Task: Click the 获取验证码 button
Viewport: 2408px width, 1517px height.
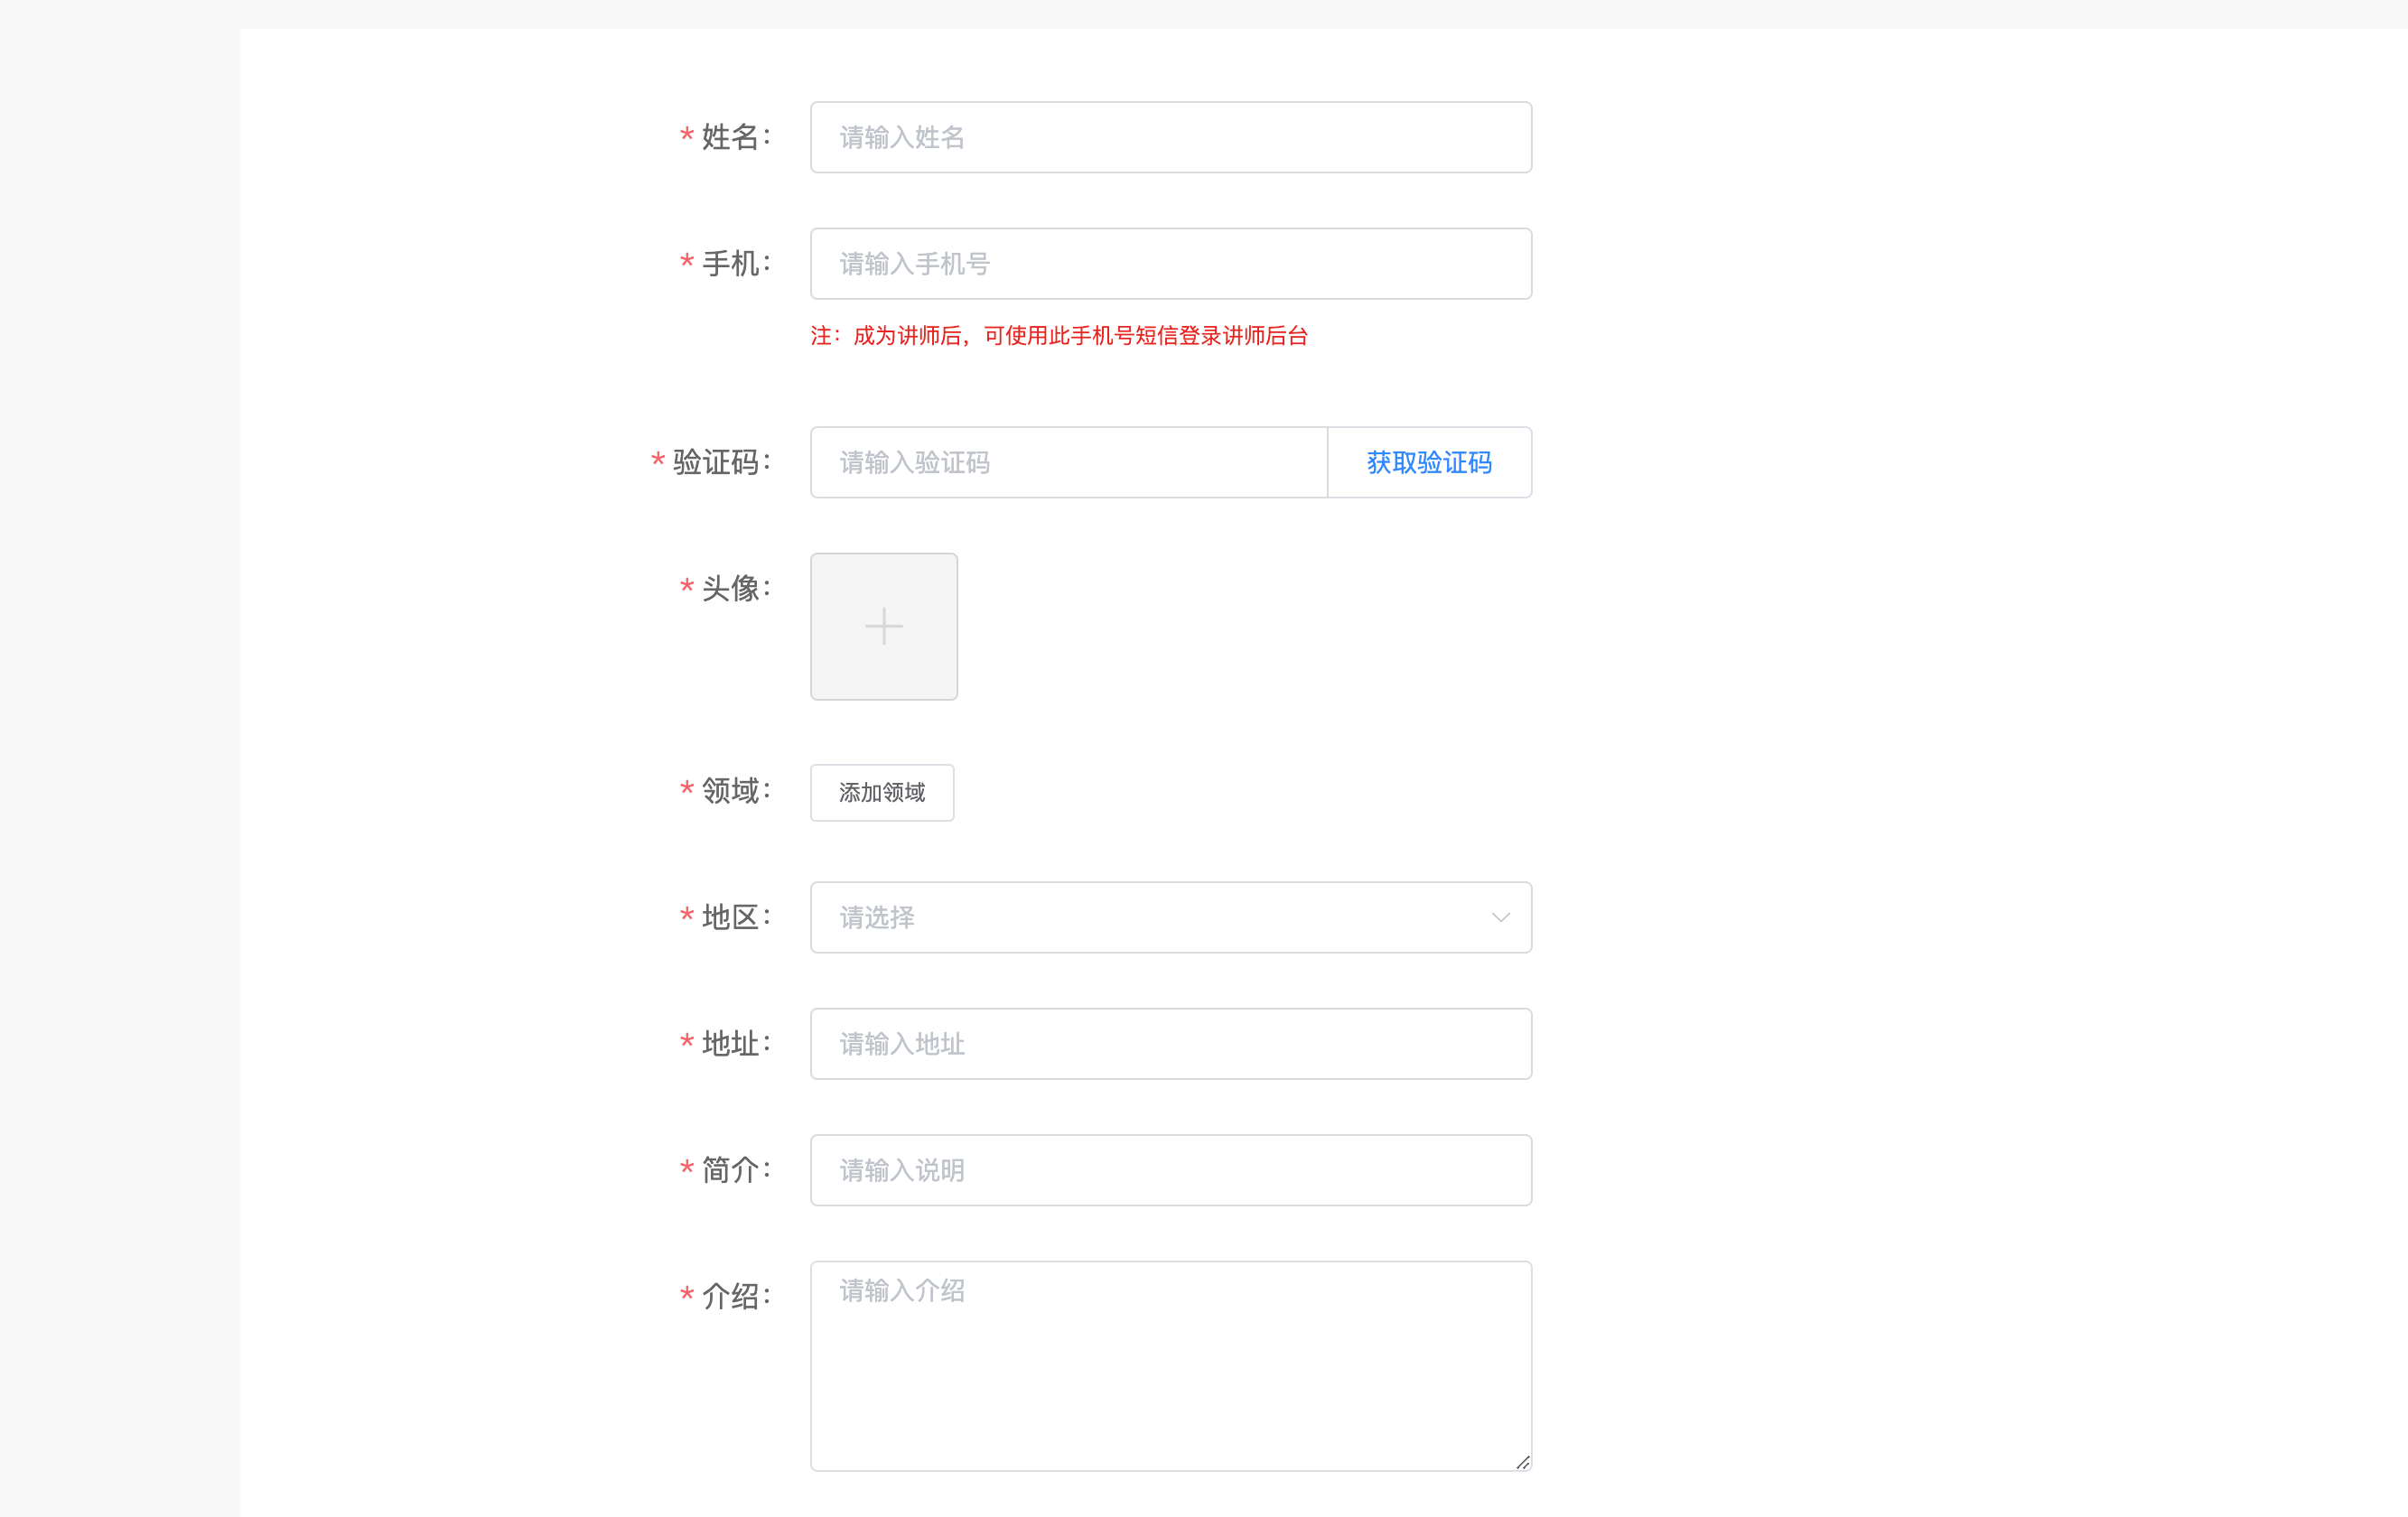Action: [x=1429, y=462]
